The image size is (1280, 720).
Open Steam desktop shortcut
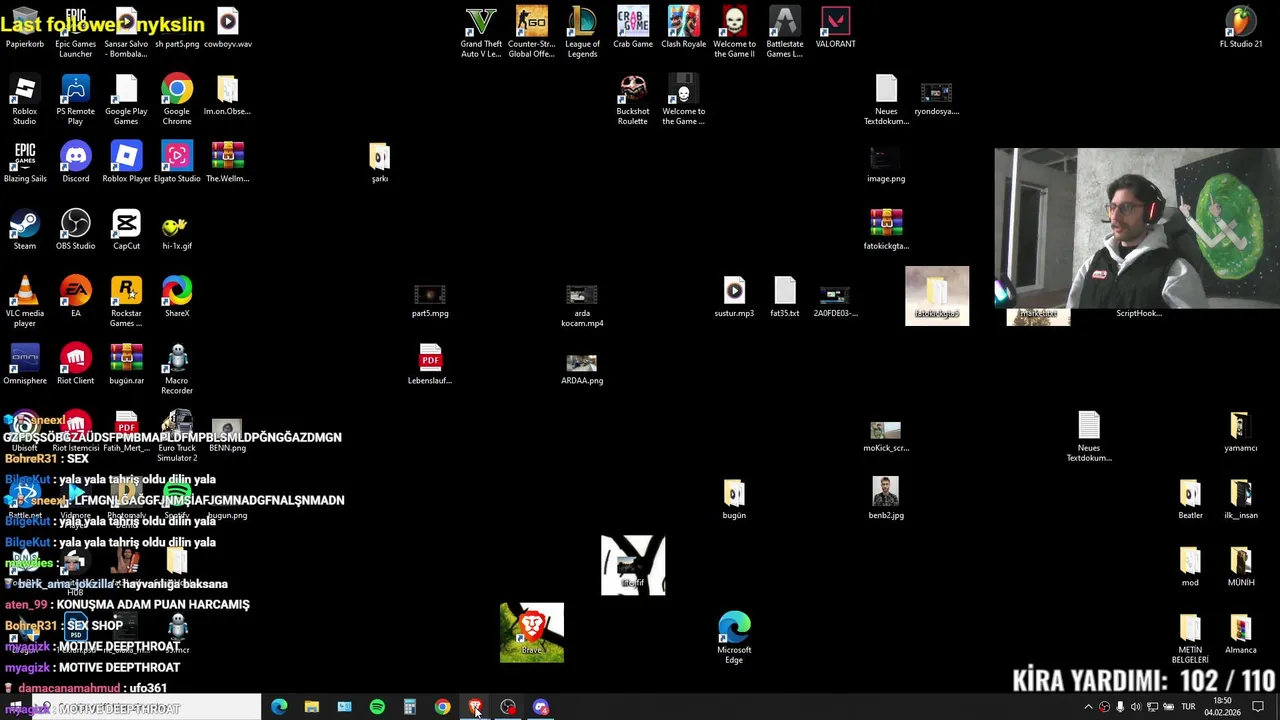25,229
